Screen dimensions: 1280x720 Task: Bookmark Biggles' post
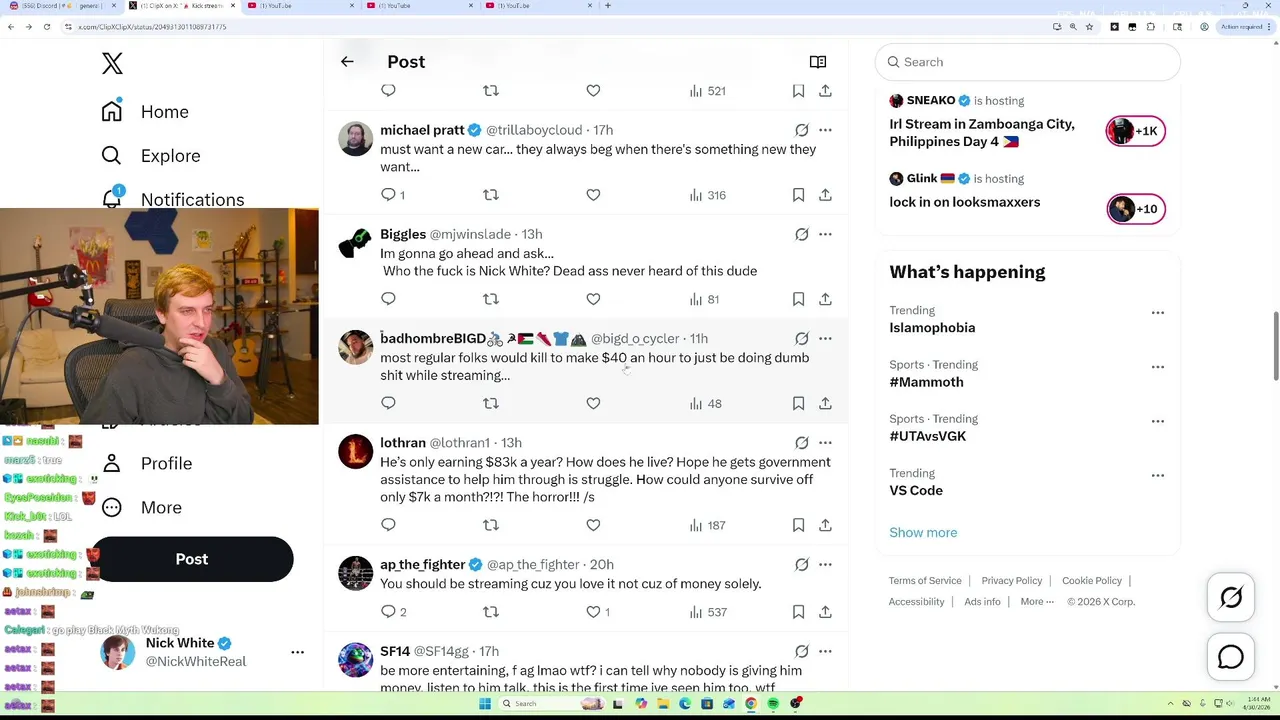pos(798,299)
